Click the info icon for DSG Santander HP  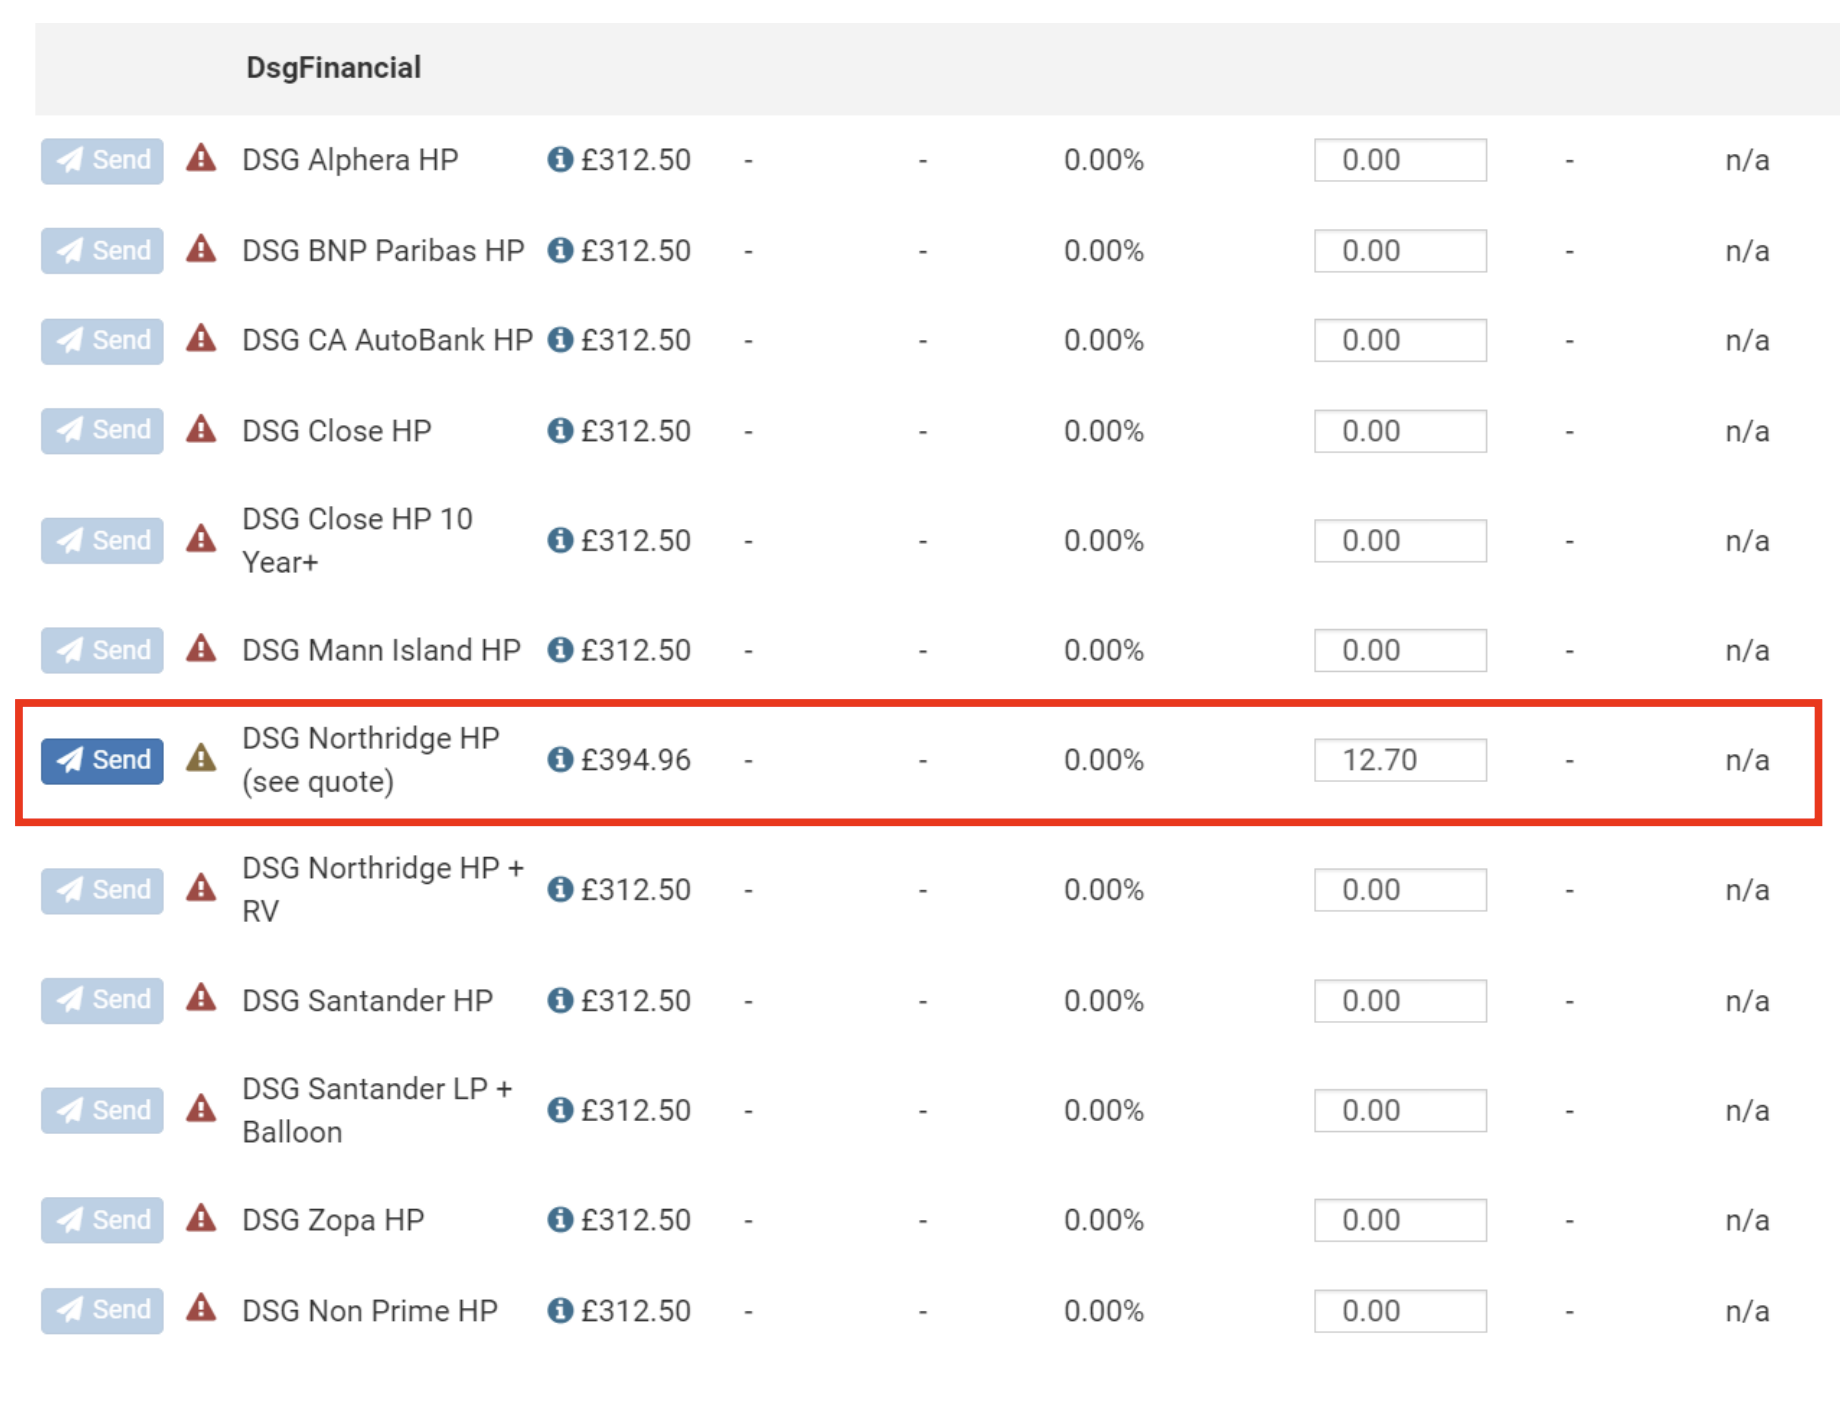point(560,1000)
